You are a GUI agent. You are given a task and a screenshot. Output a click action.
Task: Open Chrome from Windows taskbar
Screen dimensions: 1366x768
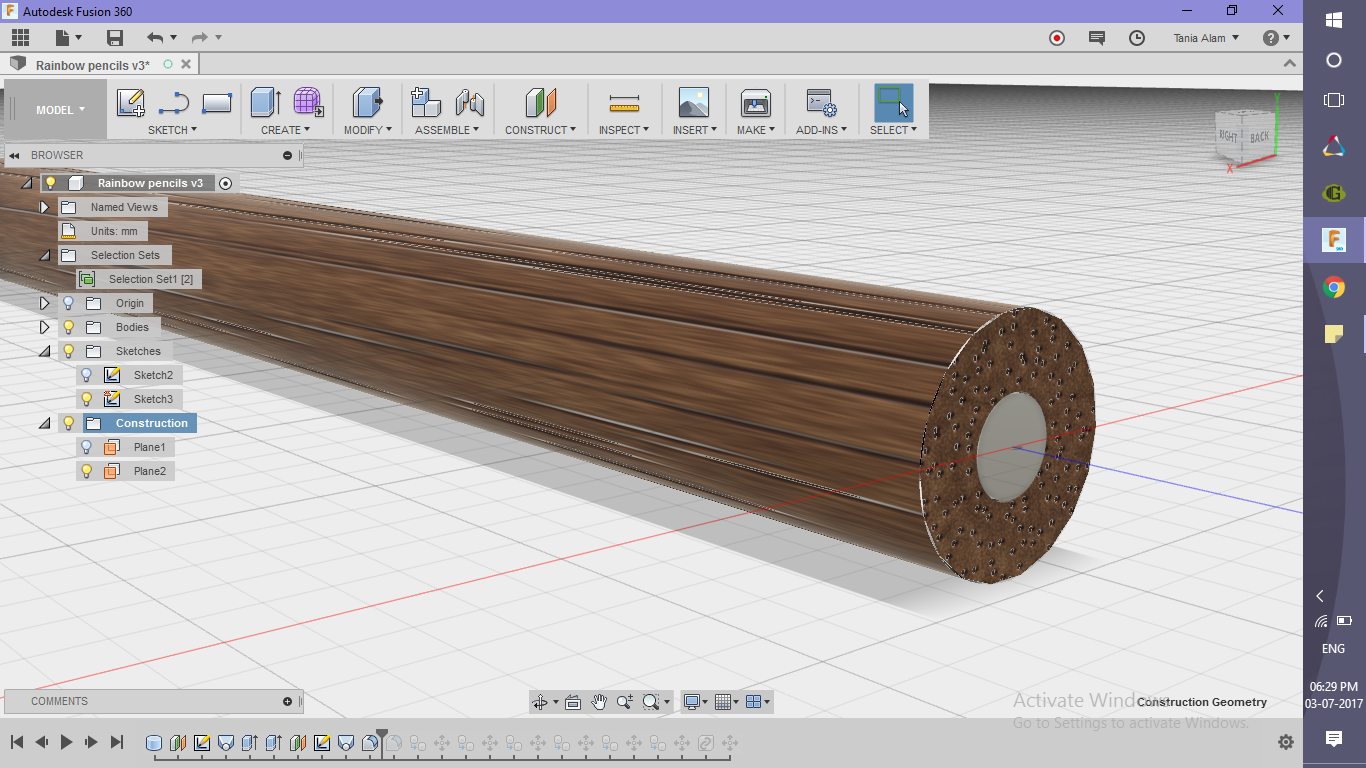(1333, 288)
